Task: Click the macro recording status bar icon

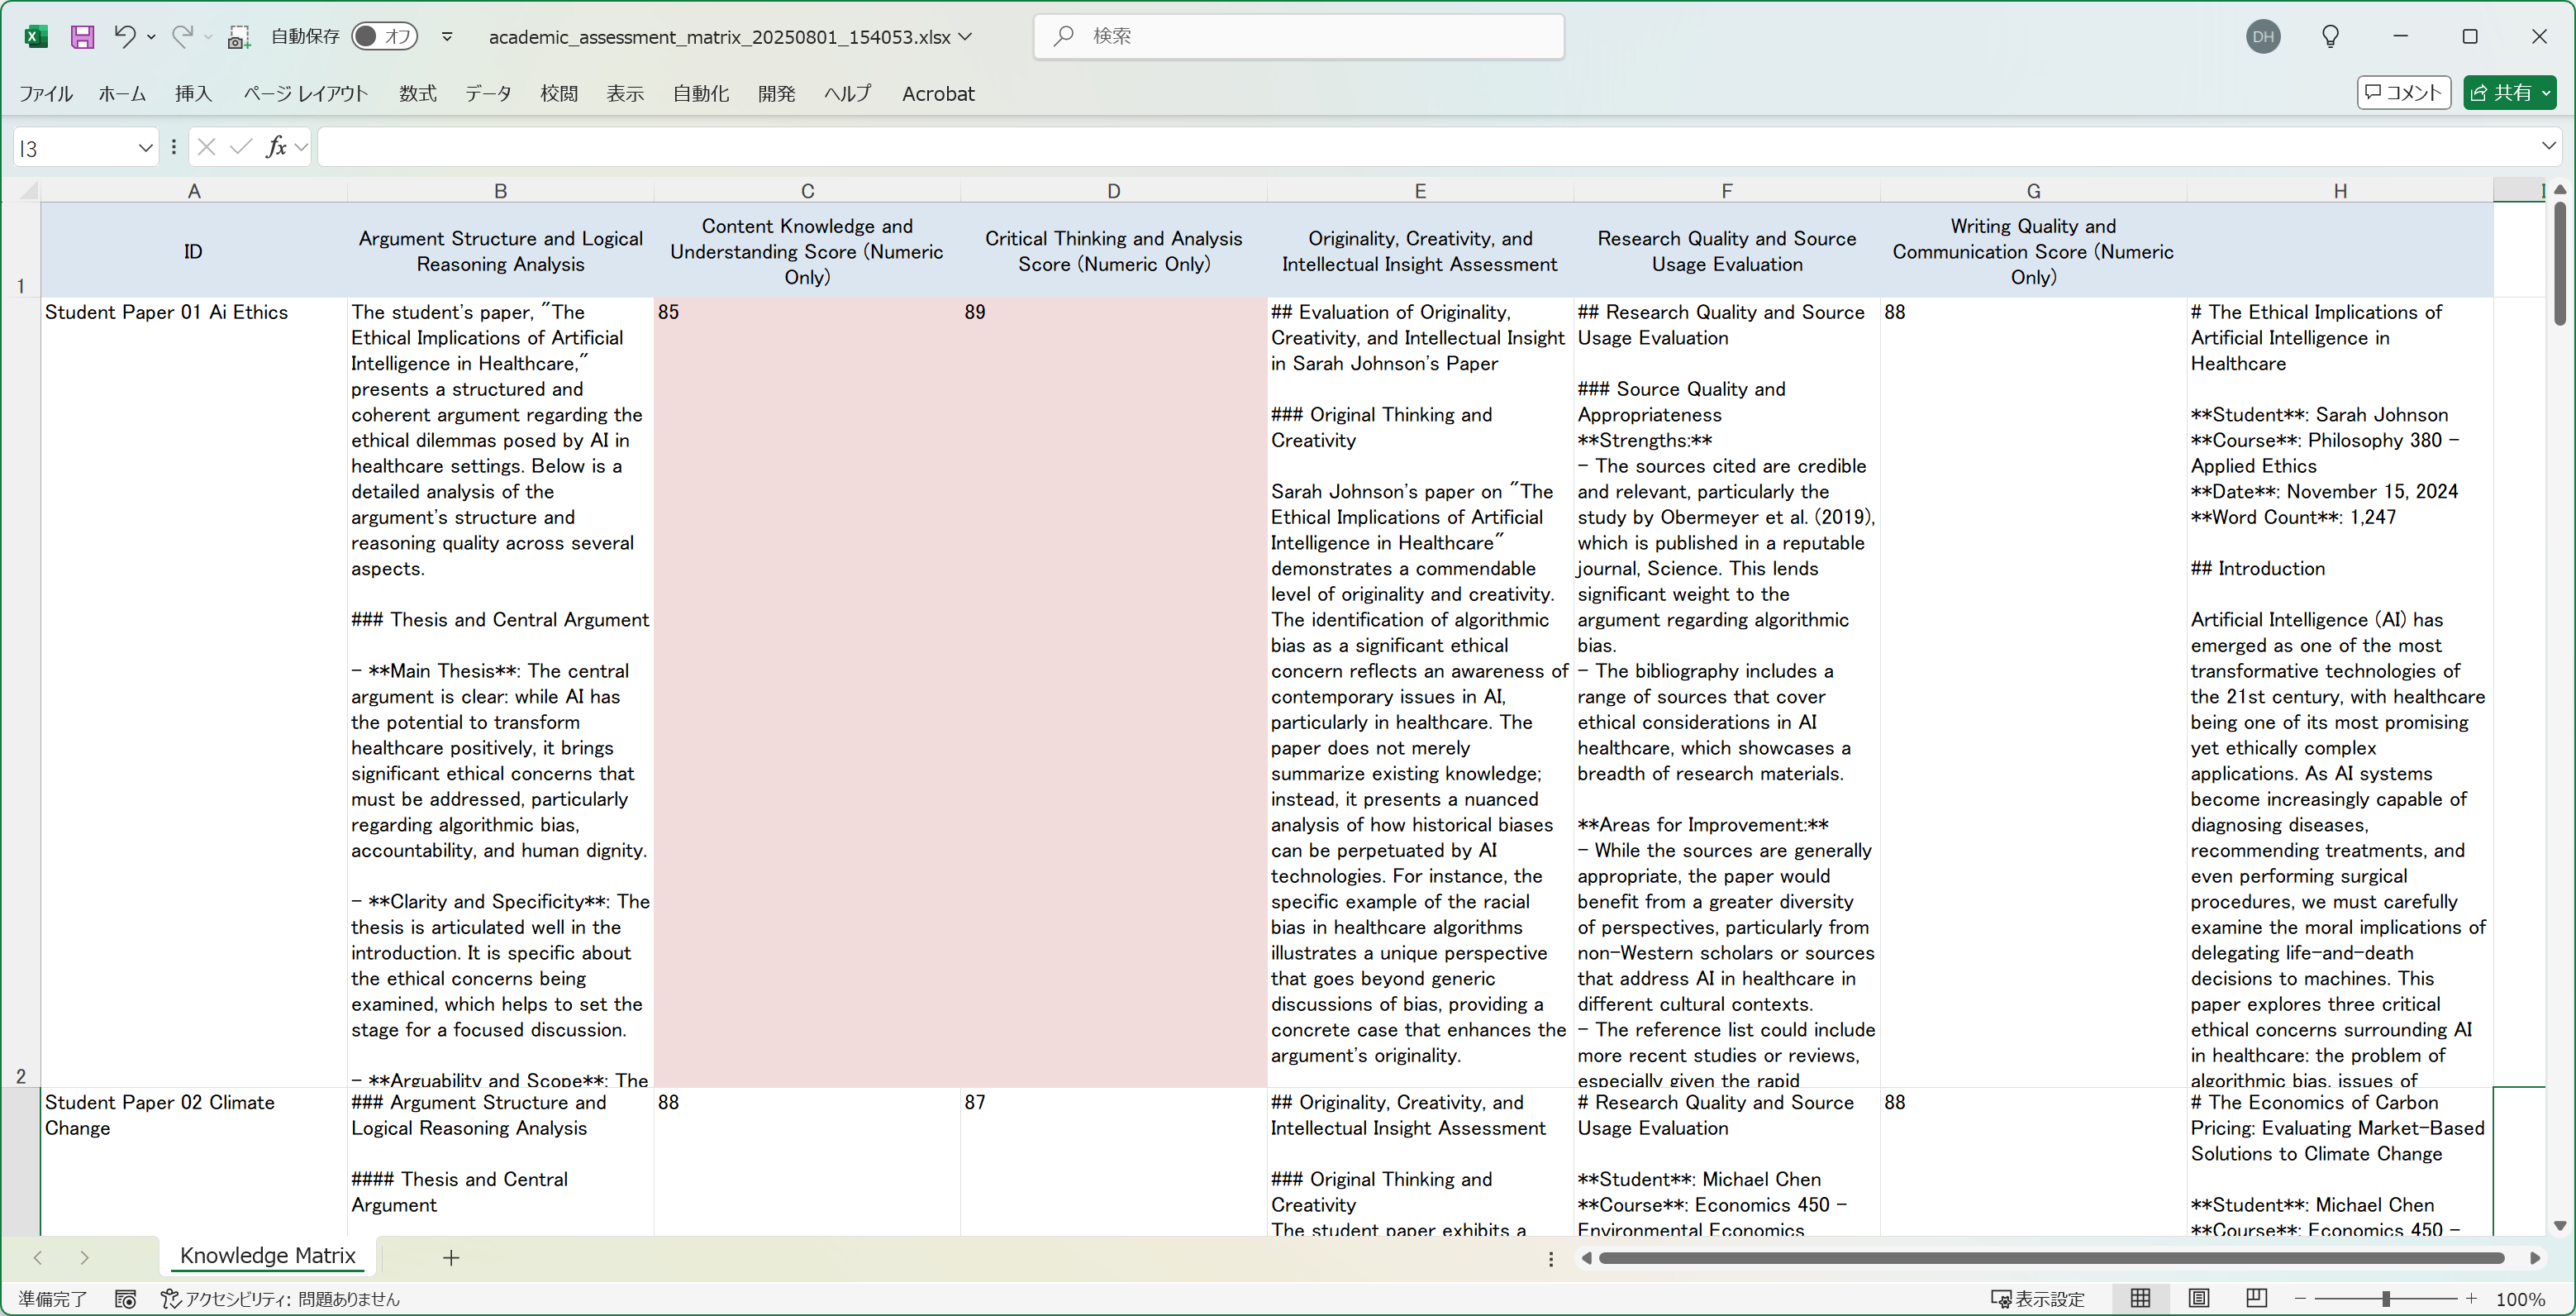Action: click(125, 1298)
